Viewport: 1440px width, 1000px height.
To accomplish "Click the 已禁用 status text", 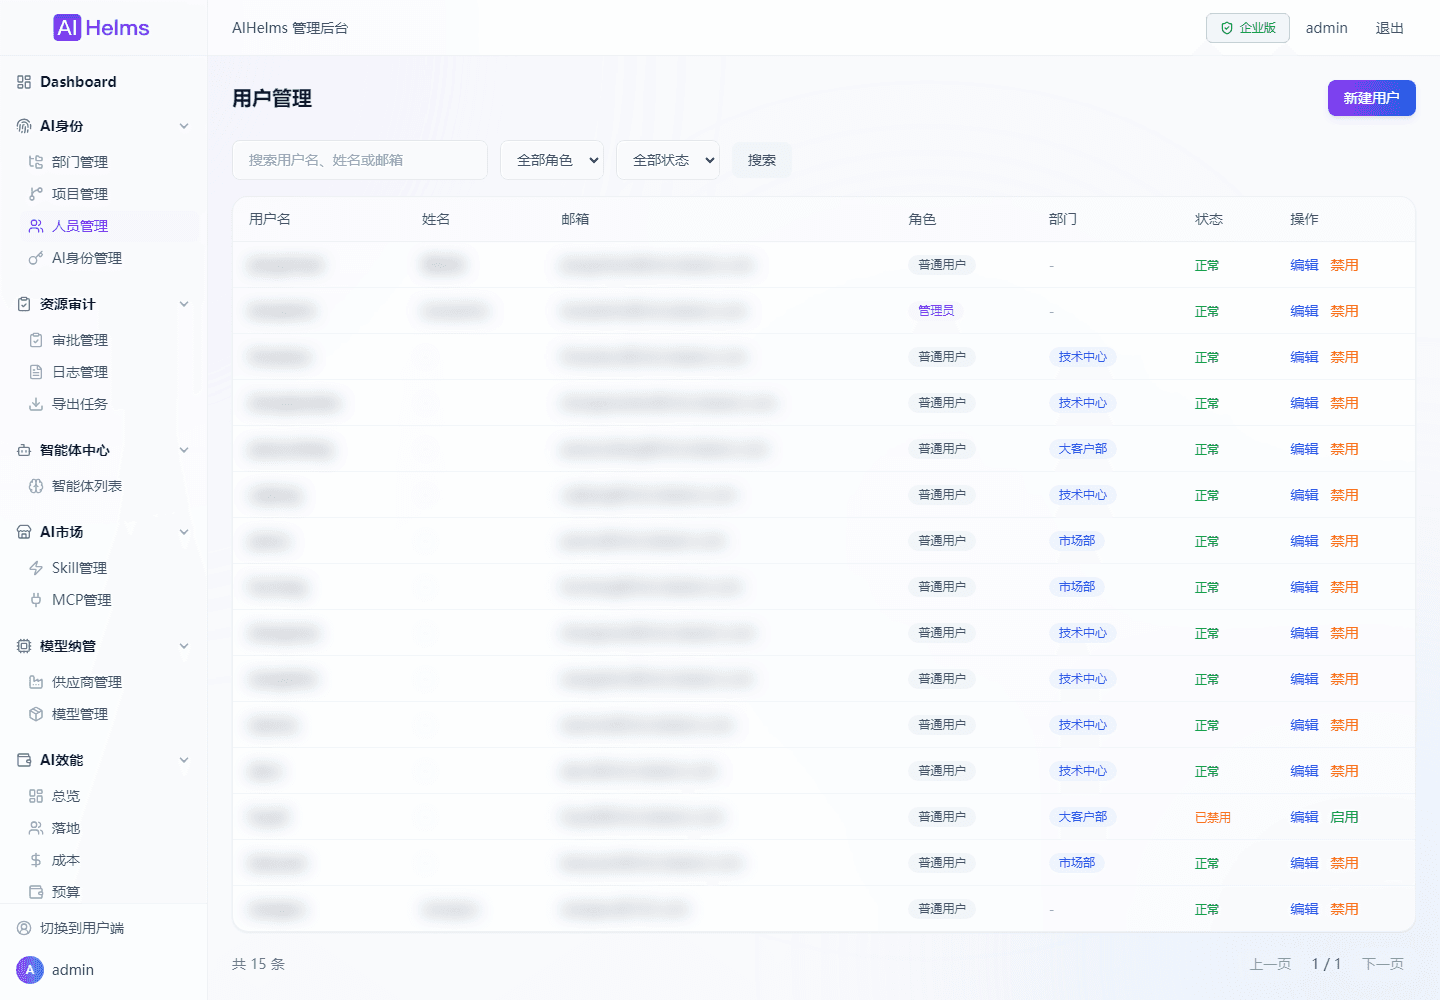I will click(x=1213, y=817).
